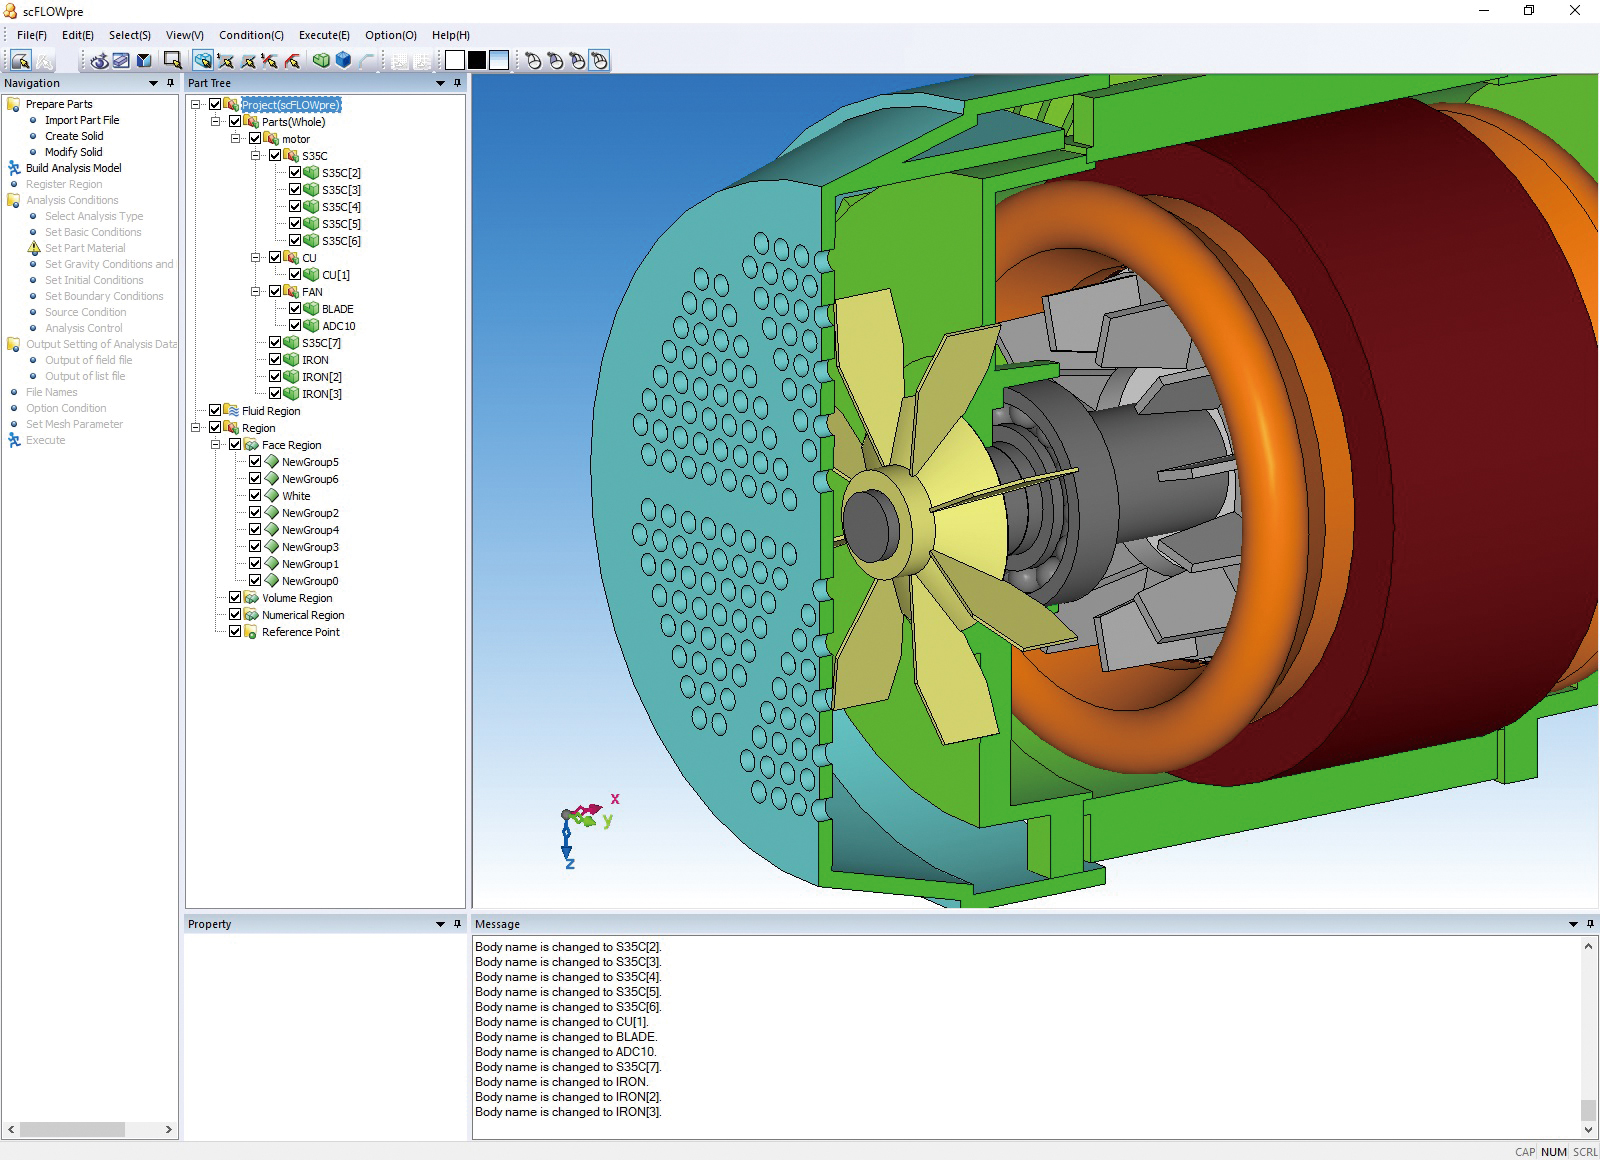Select the rightmost mouse operation mode icon
Image resolution: width=1600 pixels, height=1160 pixels.
(x=599, y=60)
